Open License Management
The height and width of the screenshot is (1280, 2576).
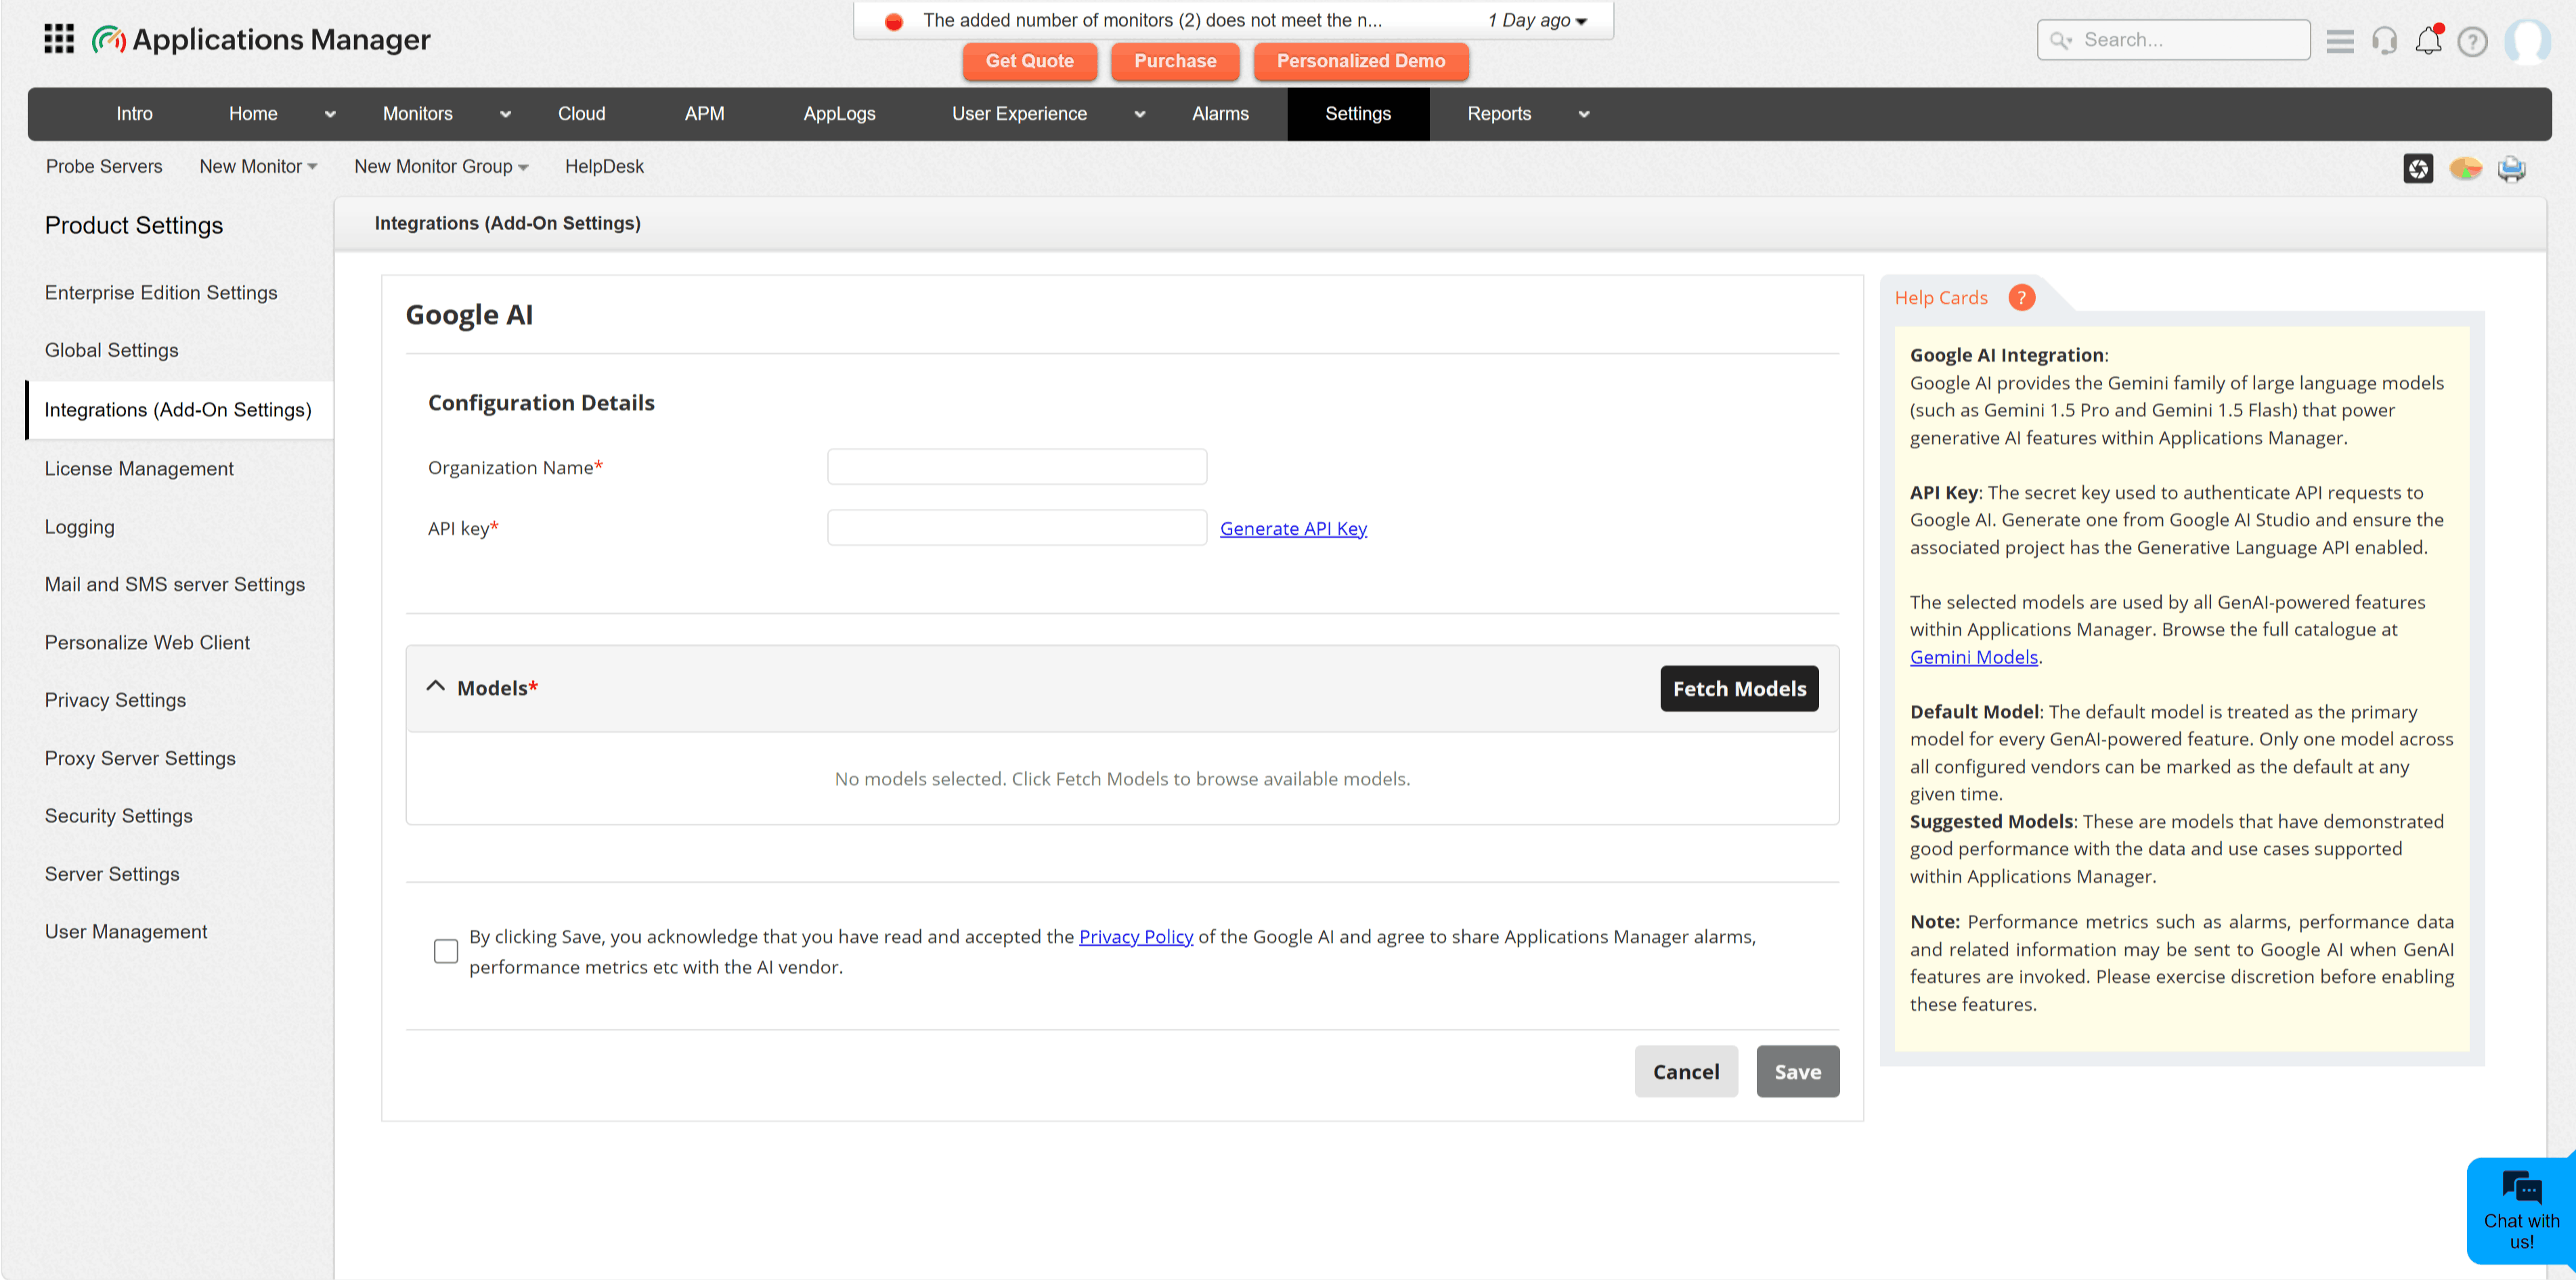coord(139,468)
